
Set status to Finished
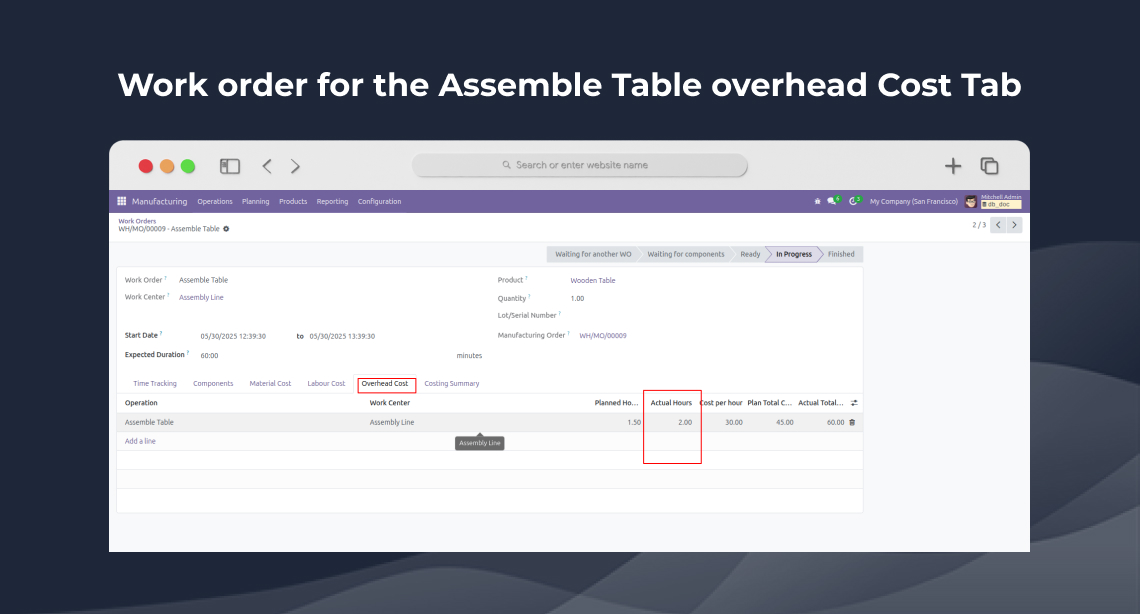click(x=841, y=254)
